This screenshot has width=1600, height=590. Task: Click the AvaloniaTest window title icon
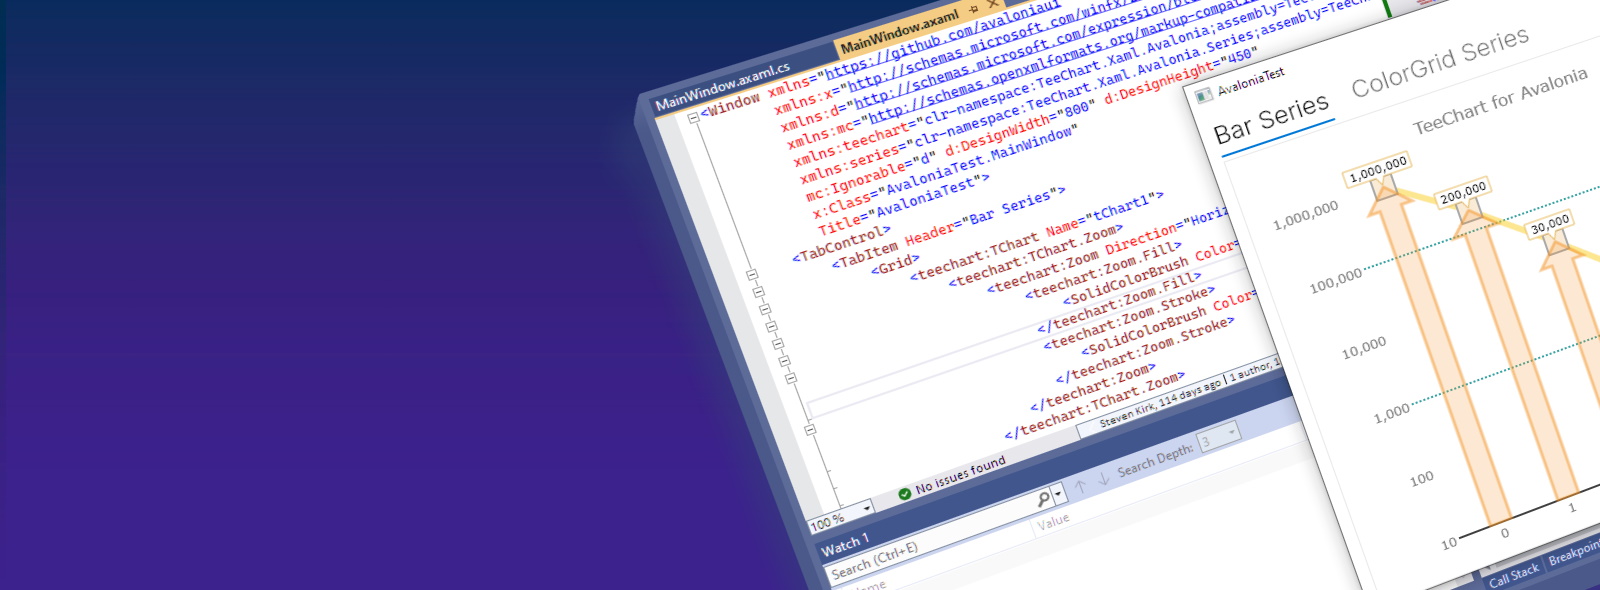coord(1204,95)
